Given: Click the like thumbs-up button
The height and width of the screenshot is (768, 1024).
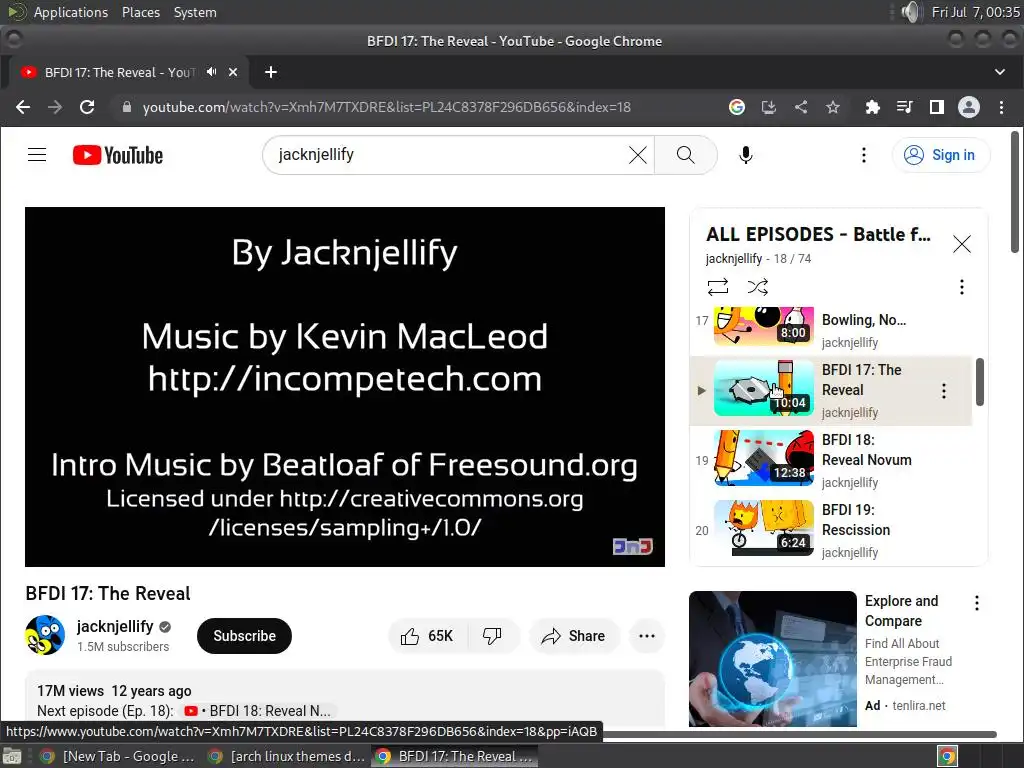Looking at the screenshot, I should 427,636.
